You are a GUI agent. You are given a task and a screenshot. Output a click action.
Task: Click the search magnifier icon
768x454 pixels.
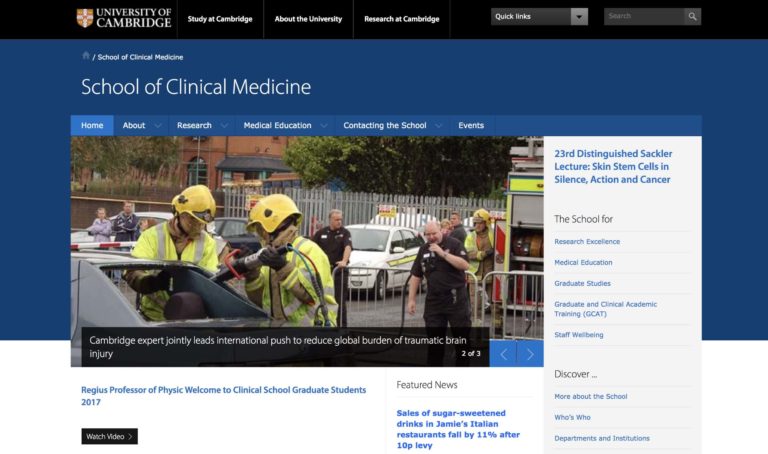pos(692,17)
